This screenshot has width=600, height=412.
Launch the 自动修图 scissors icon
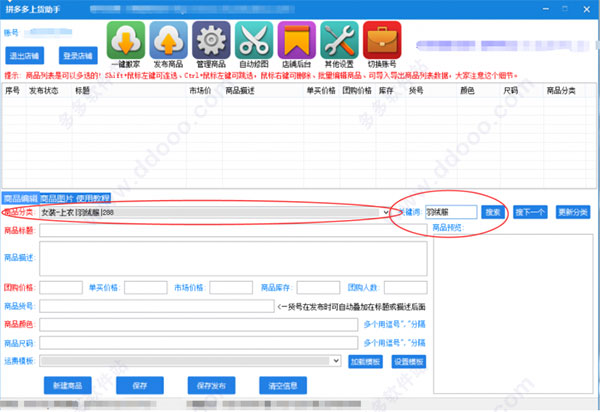coord(254,40)
